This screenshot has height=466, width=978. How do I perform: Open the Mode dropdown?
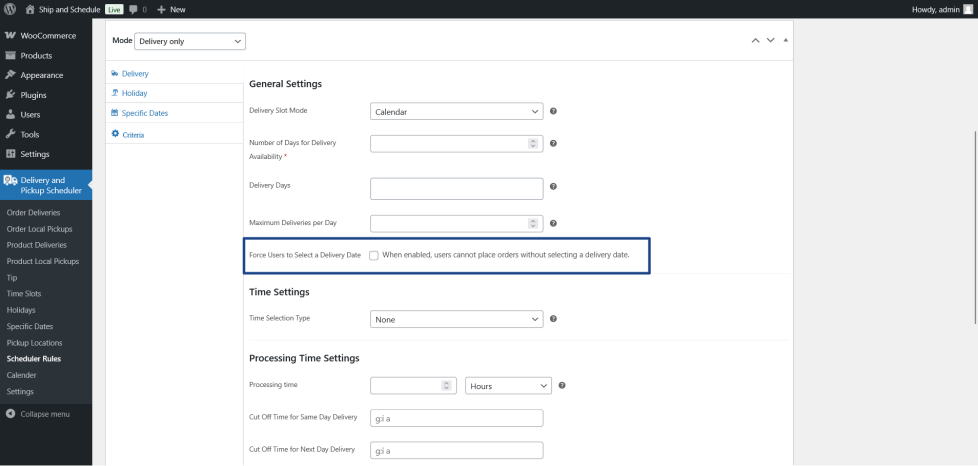click(189, 41)
